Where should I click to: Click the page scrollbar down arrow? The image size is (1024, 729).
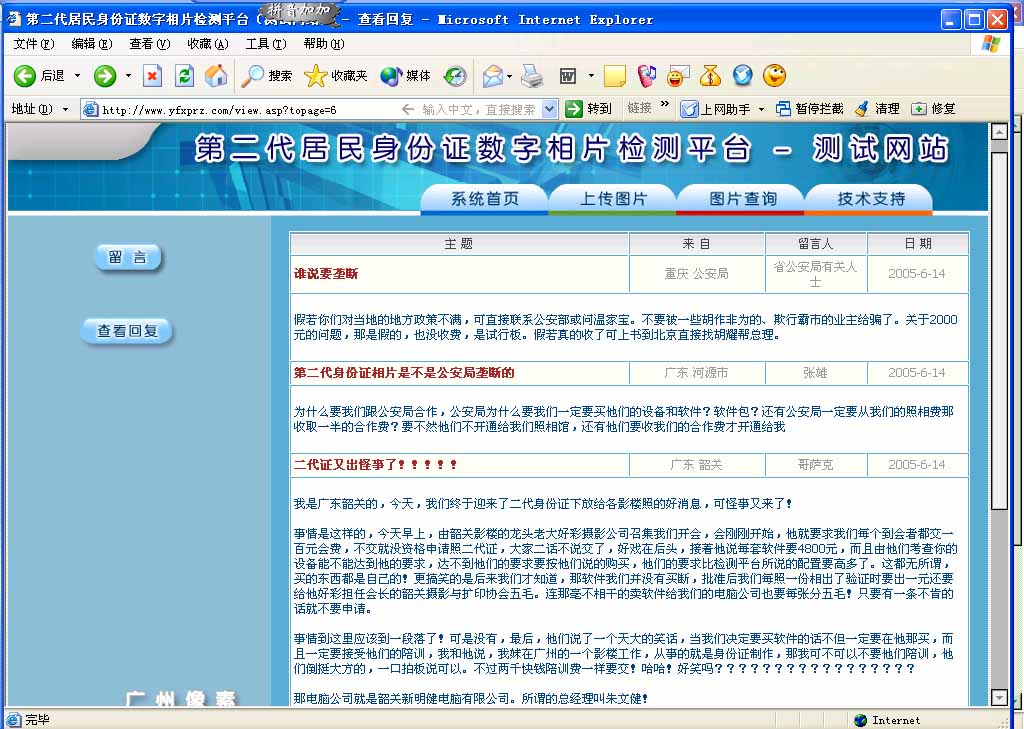tap(999, 697)
